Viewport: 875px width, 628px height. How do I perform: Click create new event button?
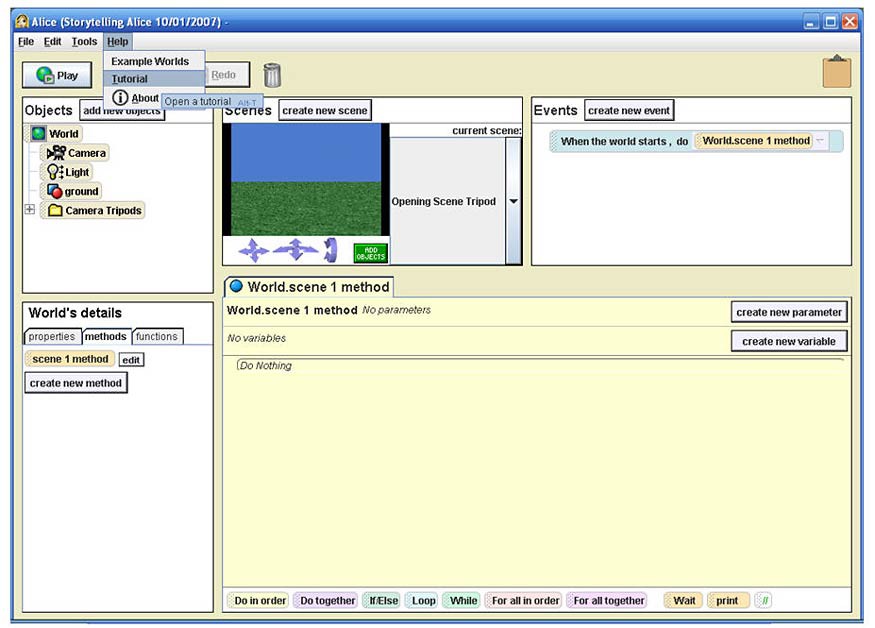click(629, 111)
